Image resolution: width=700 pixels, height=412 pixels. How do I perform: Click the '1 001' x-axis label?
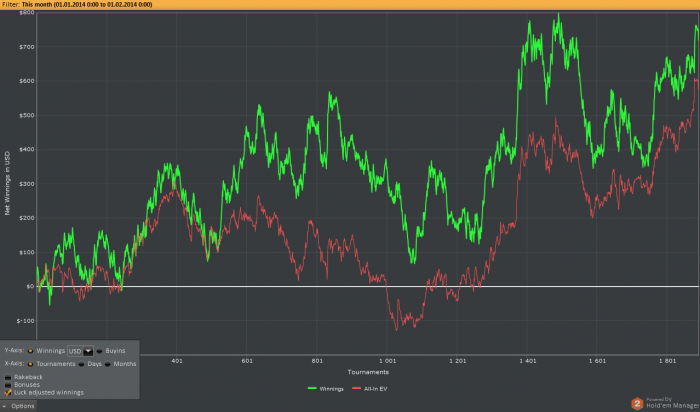pyautogui.click(x=388, y=361)
